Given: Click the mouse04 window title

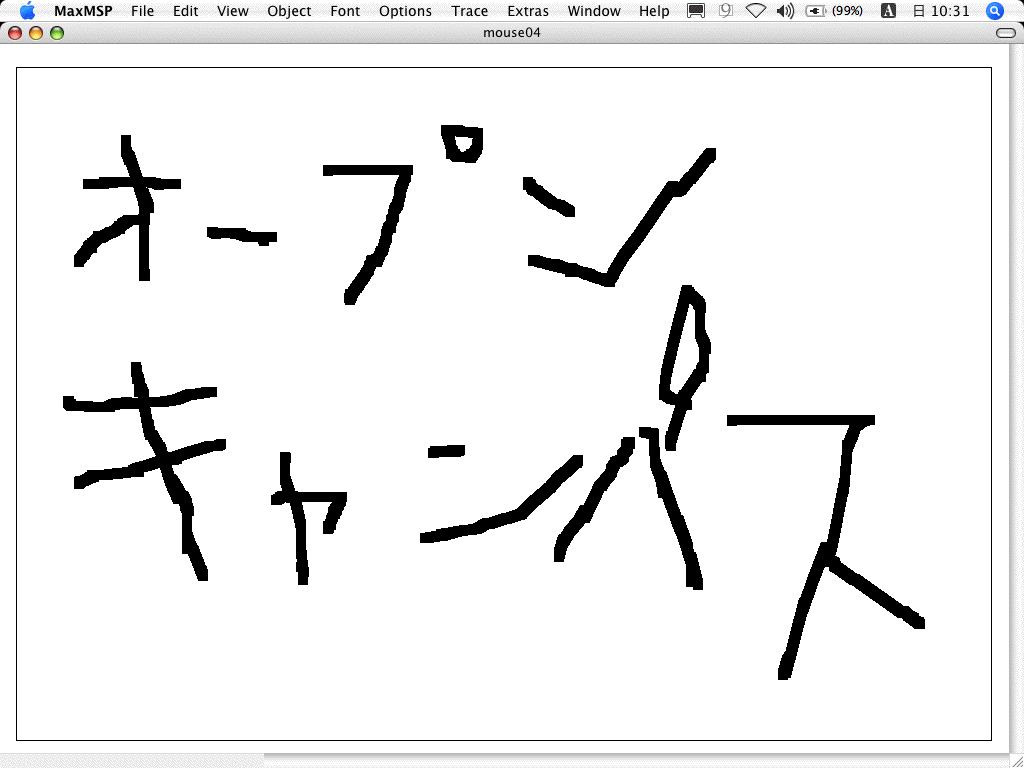Looking at the screenshot, I should point(511,33).
